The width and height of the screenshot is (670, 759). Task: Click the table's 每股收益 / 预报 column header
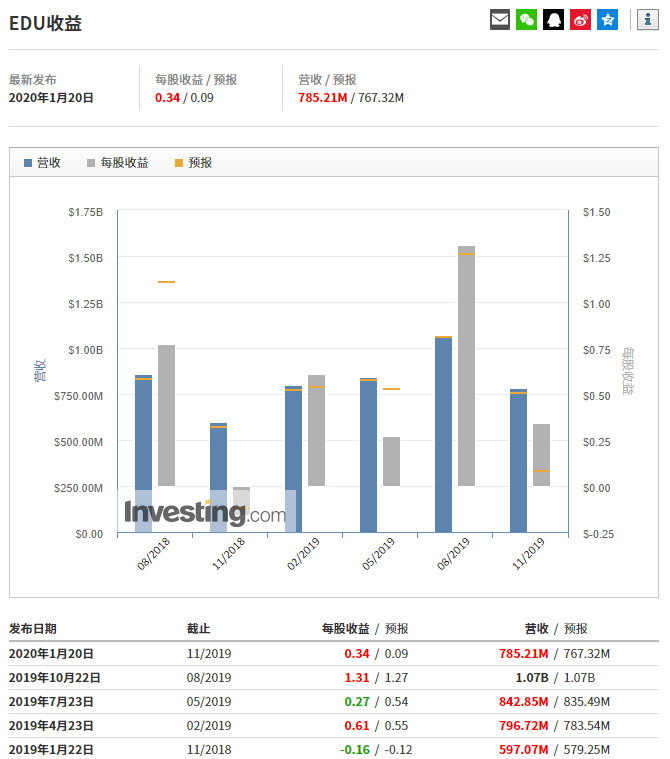[365, 629]
